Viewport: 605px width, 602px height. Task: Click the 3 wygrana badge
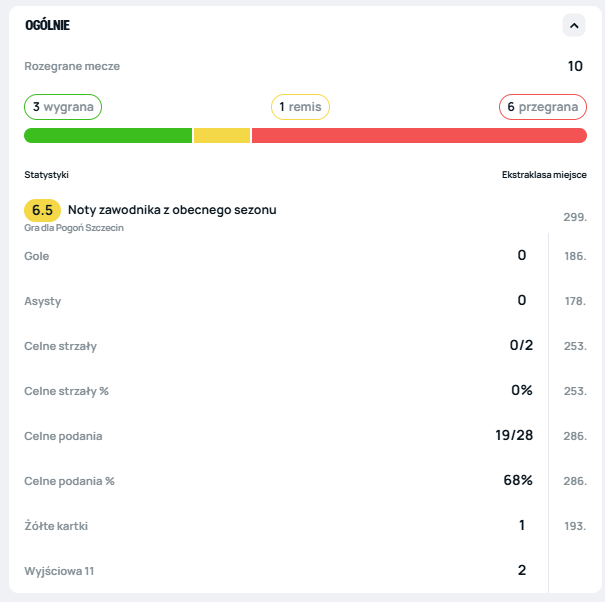[63, 107]
